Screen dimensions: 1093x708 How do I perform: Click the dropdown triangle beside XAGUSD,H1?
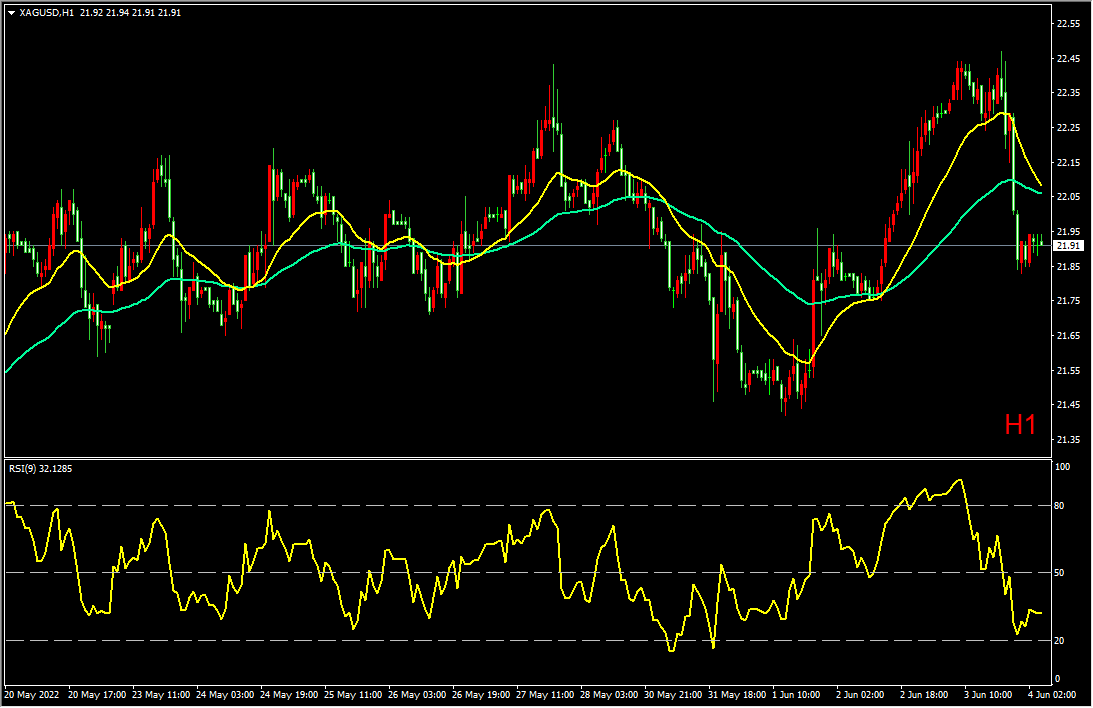(11, 13)
